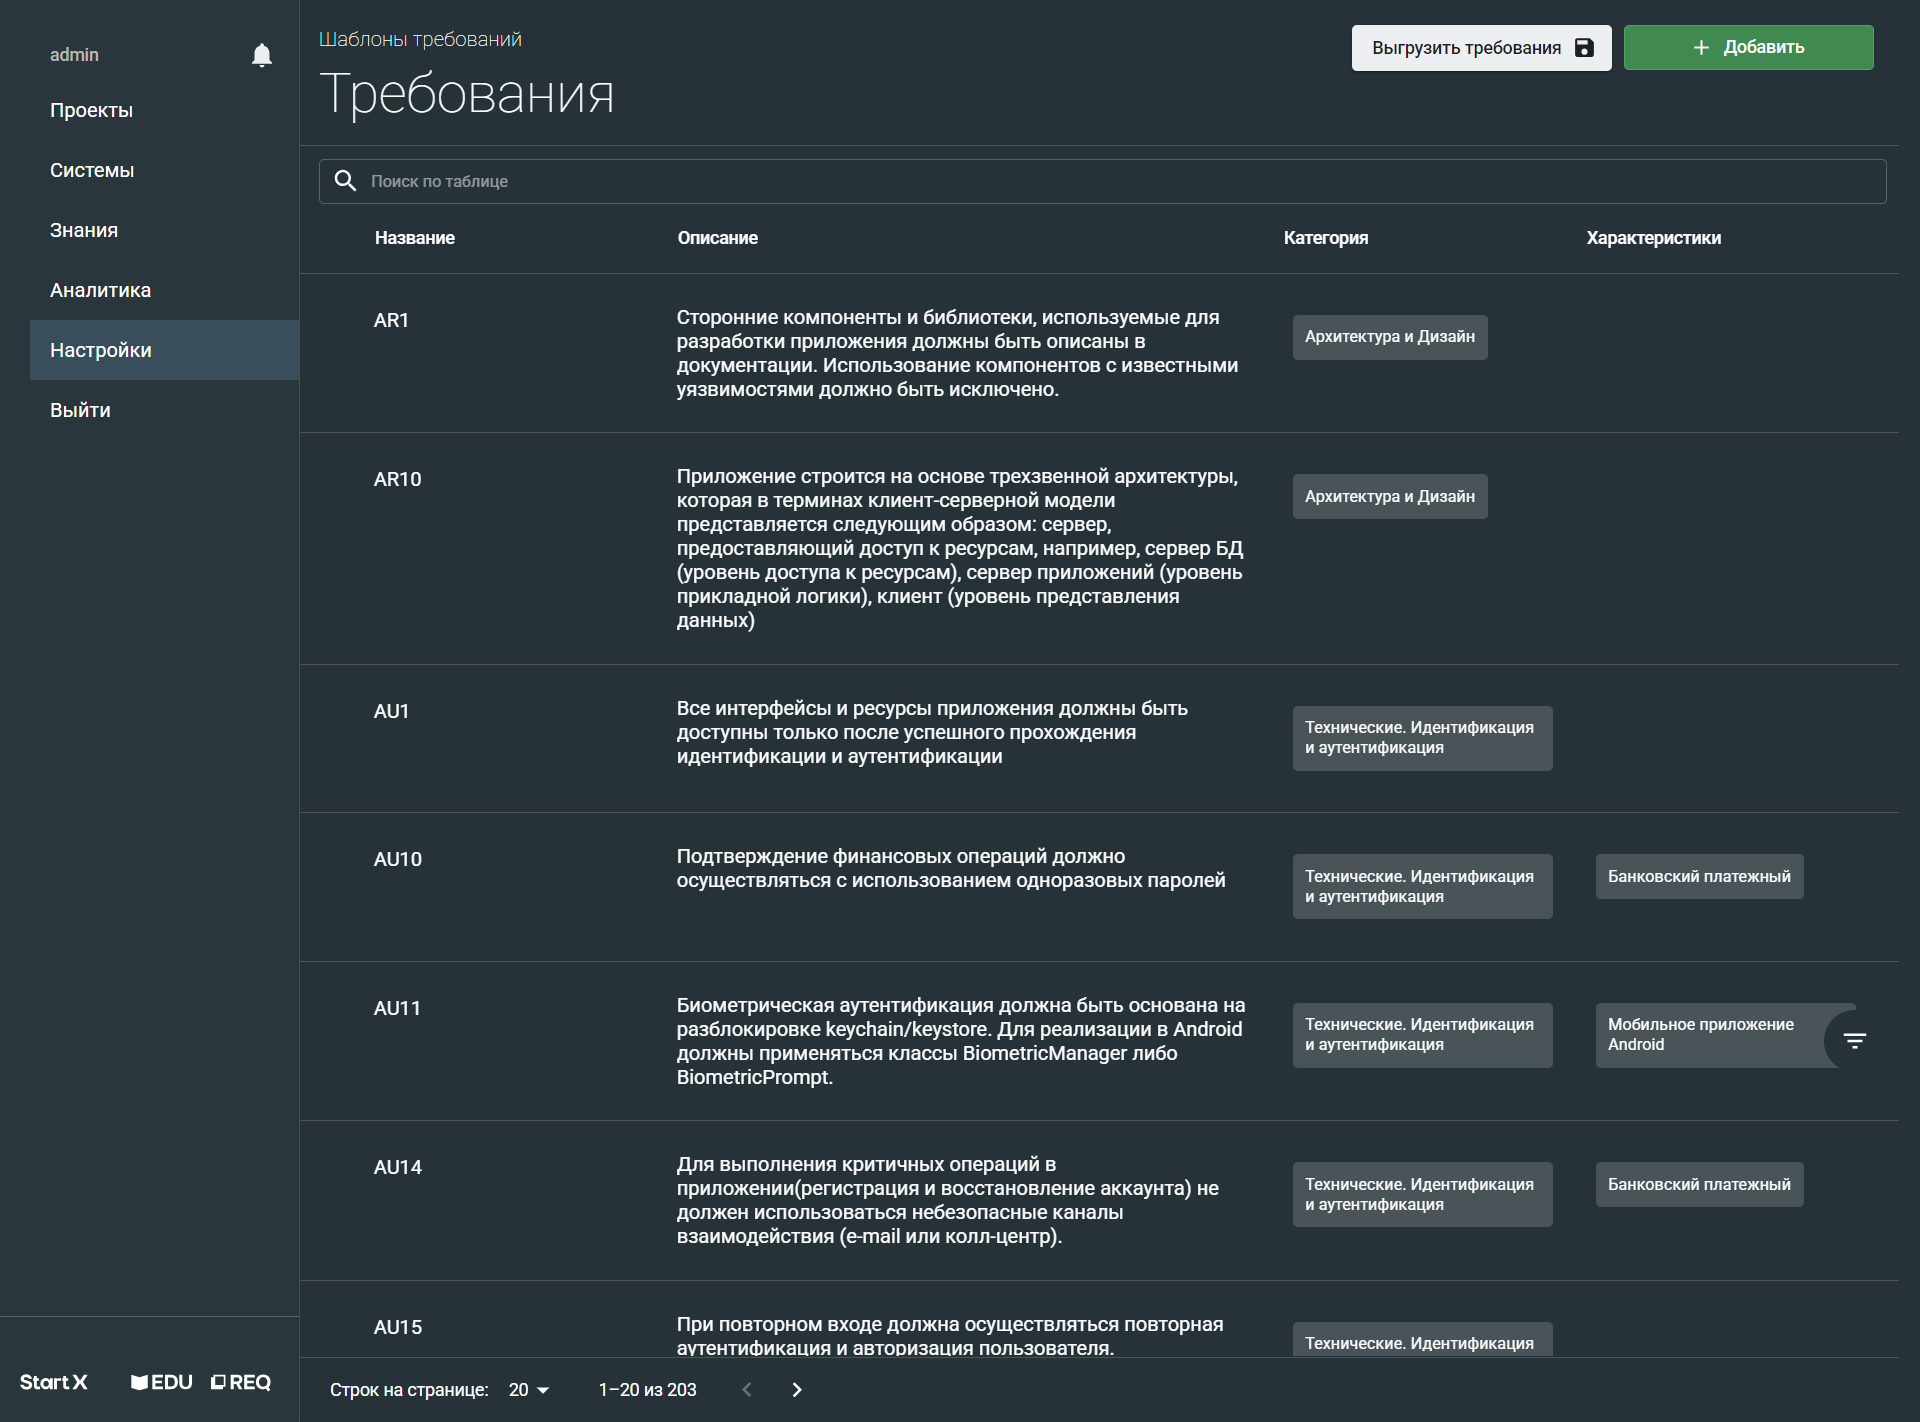Open rows per page dropdown
This screenshot has height=1422, width=1920.
click(x=529, y=1389)
